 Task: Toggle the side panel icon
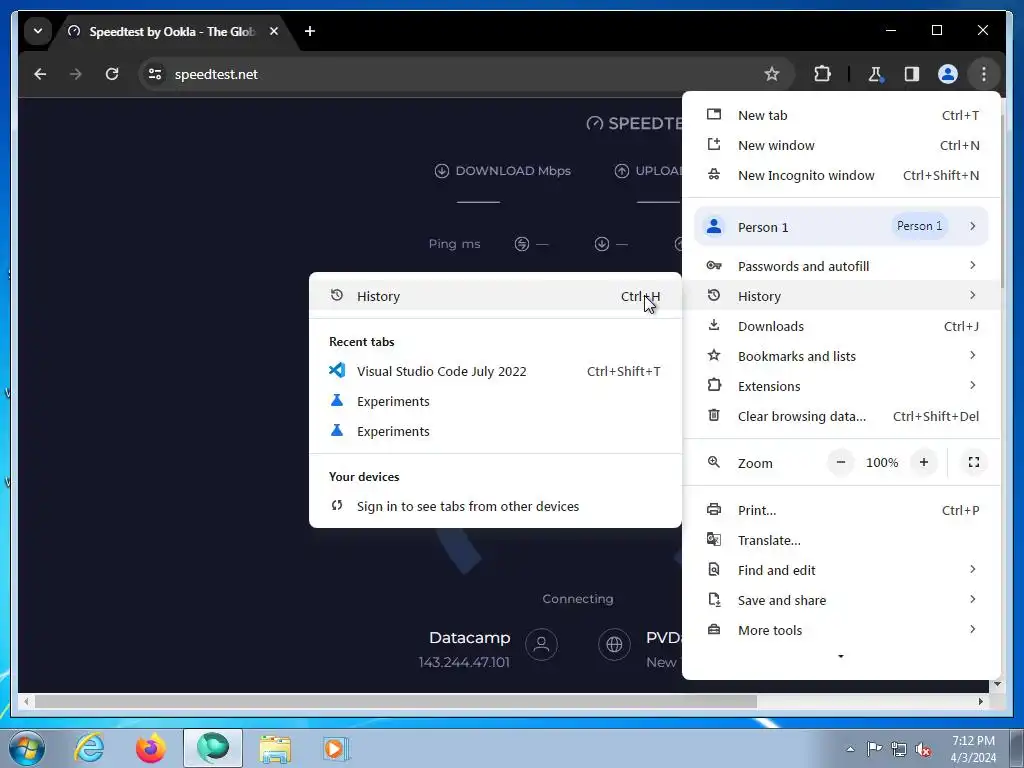click(912, 74)
